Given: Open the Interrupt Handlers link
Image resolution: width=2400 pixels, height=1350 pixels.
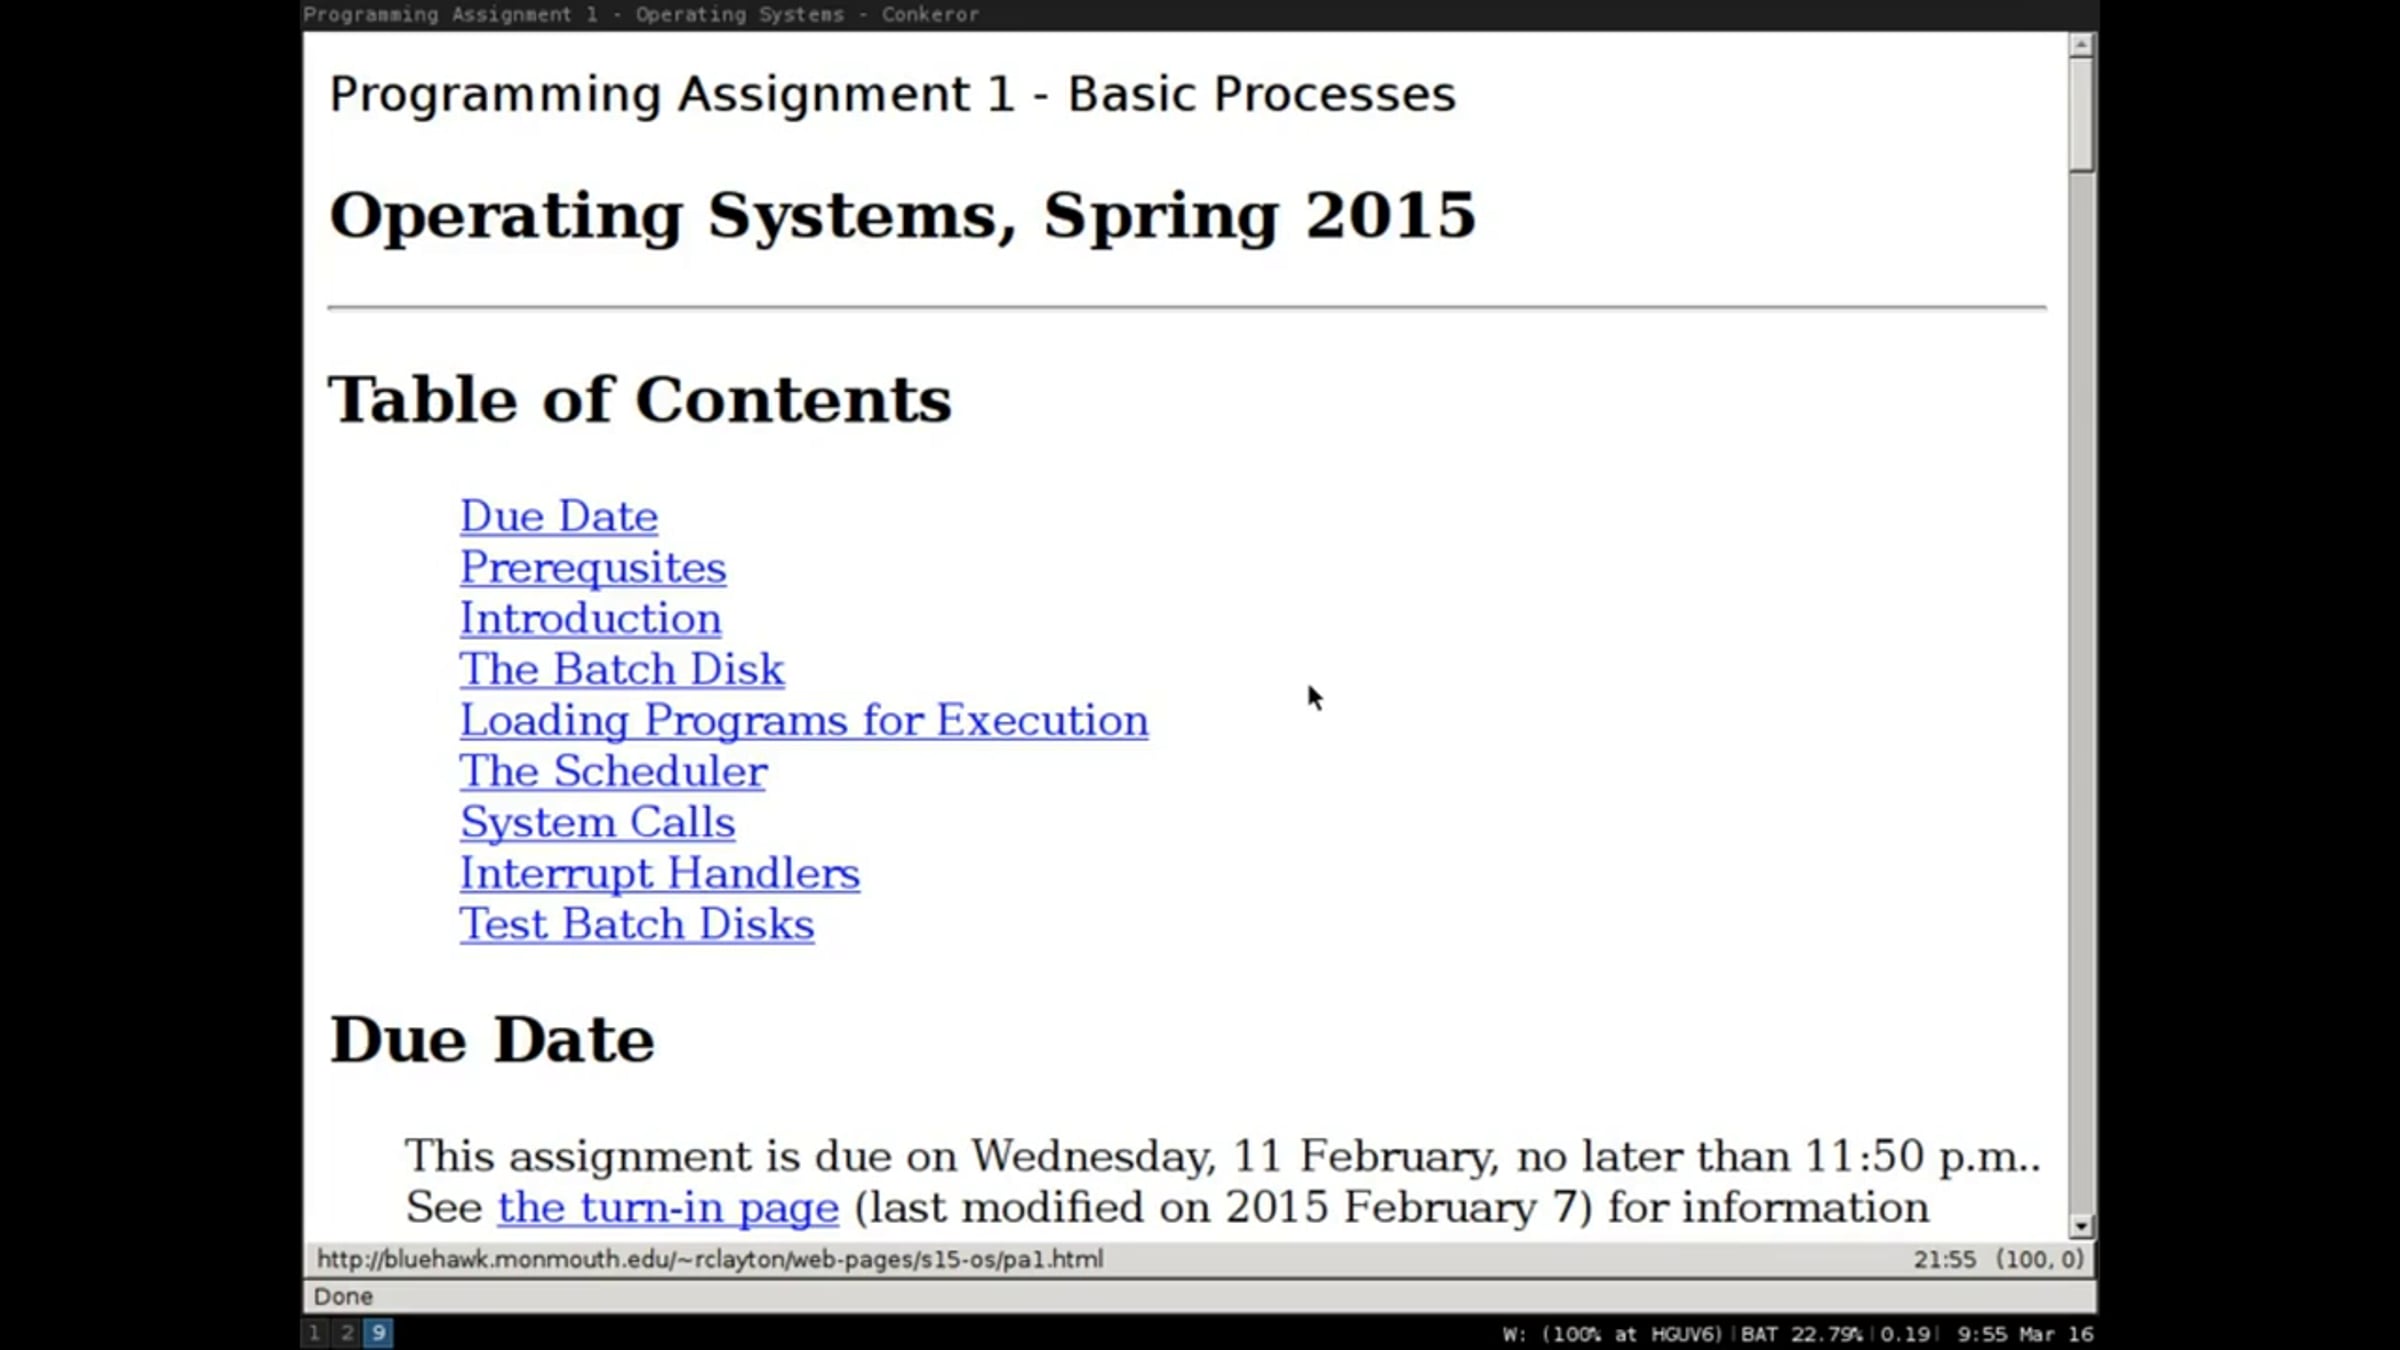Looking at the screenshot, I should [x=659, y=874].
